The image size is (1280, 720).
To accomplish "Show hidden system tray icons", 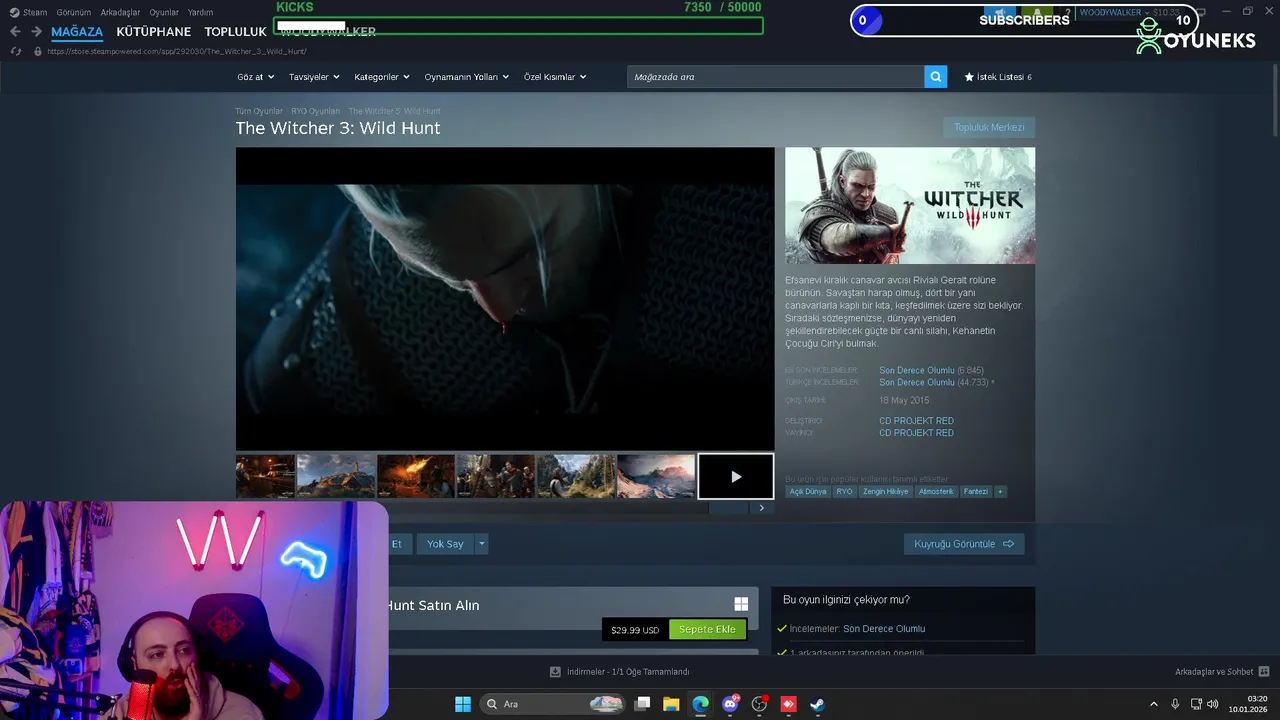I will pos(1153,704).
